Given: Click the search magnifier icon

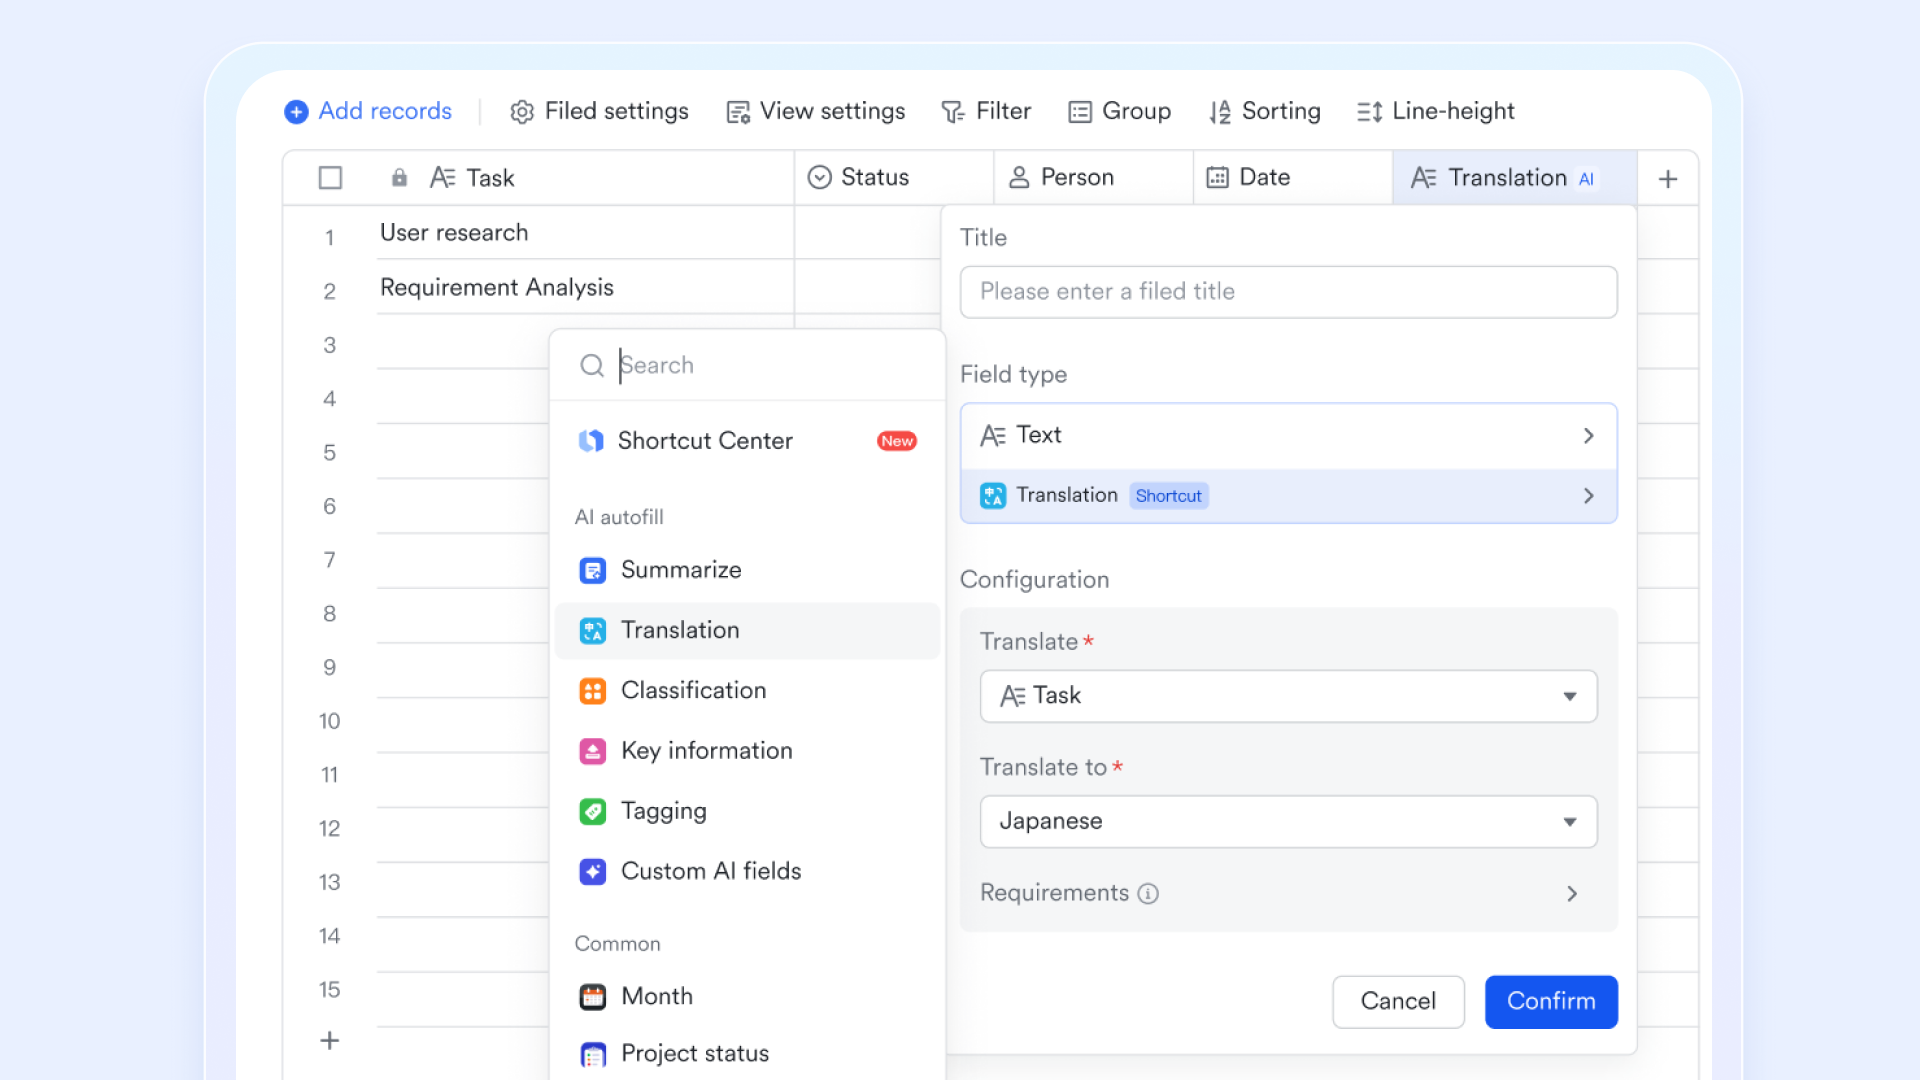Looking at the screenshot, I should coord(592,365).
